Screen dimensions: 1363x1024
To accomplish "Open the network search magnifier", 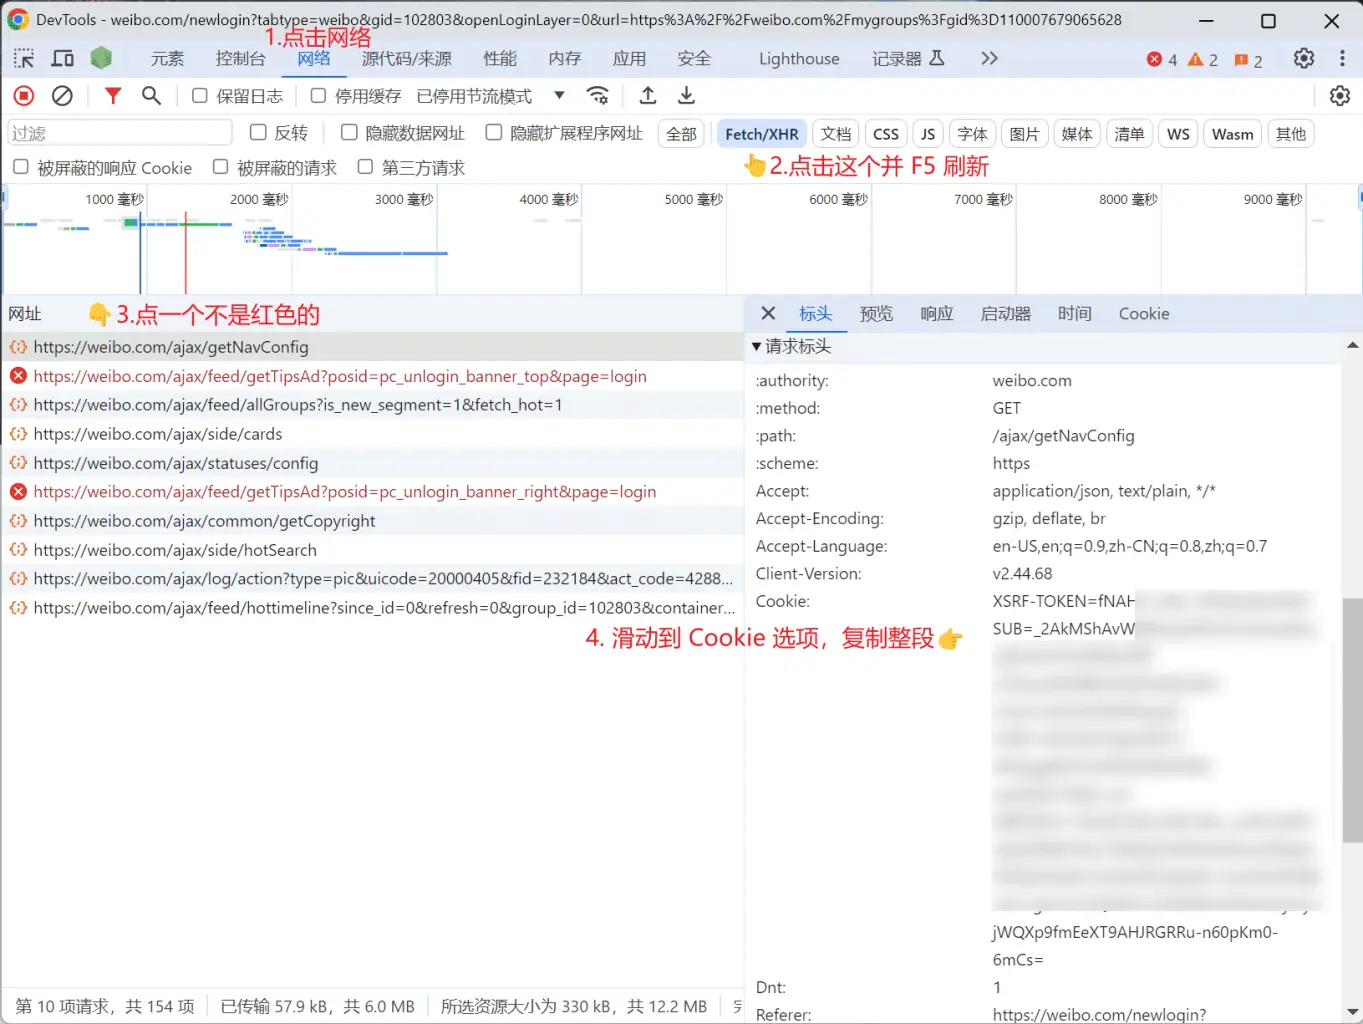I will point(151,96).
